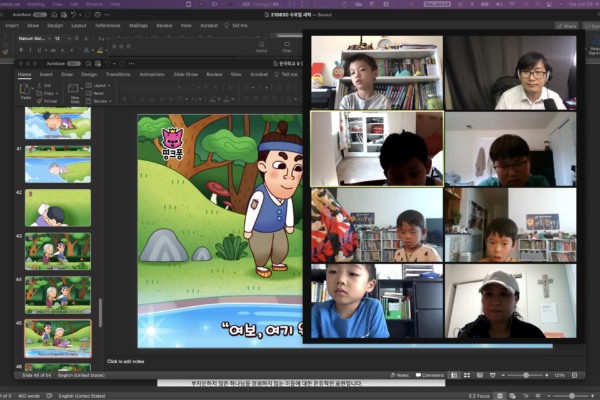The height and width of the screenshot is (400, 600).
Task: Switch PowerPoint to Reading view
Action: pos(479,375)
